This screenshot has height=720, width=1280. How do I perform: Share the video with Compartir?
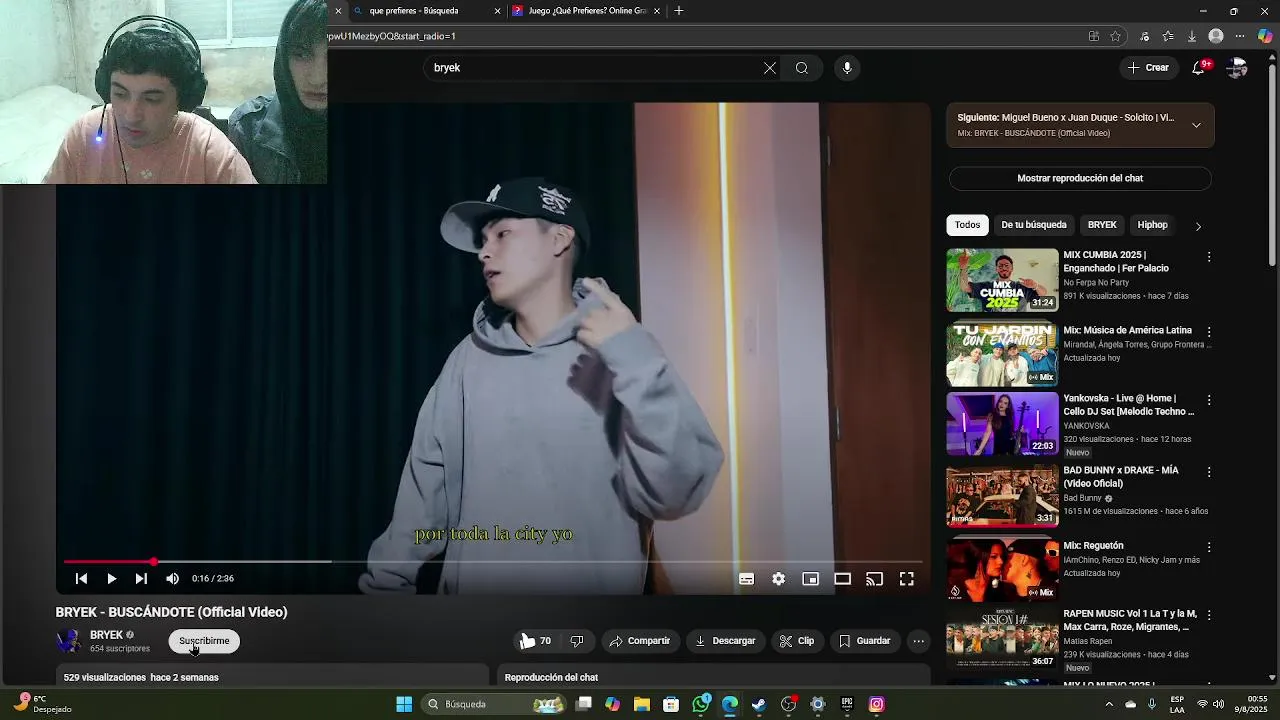(640, 641)
